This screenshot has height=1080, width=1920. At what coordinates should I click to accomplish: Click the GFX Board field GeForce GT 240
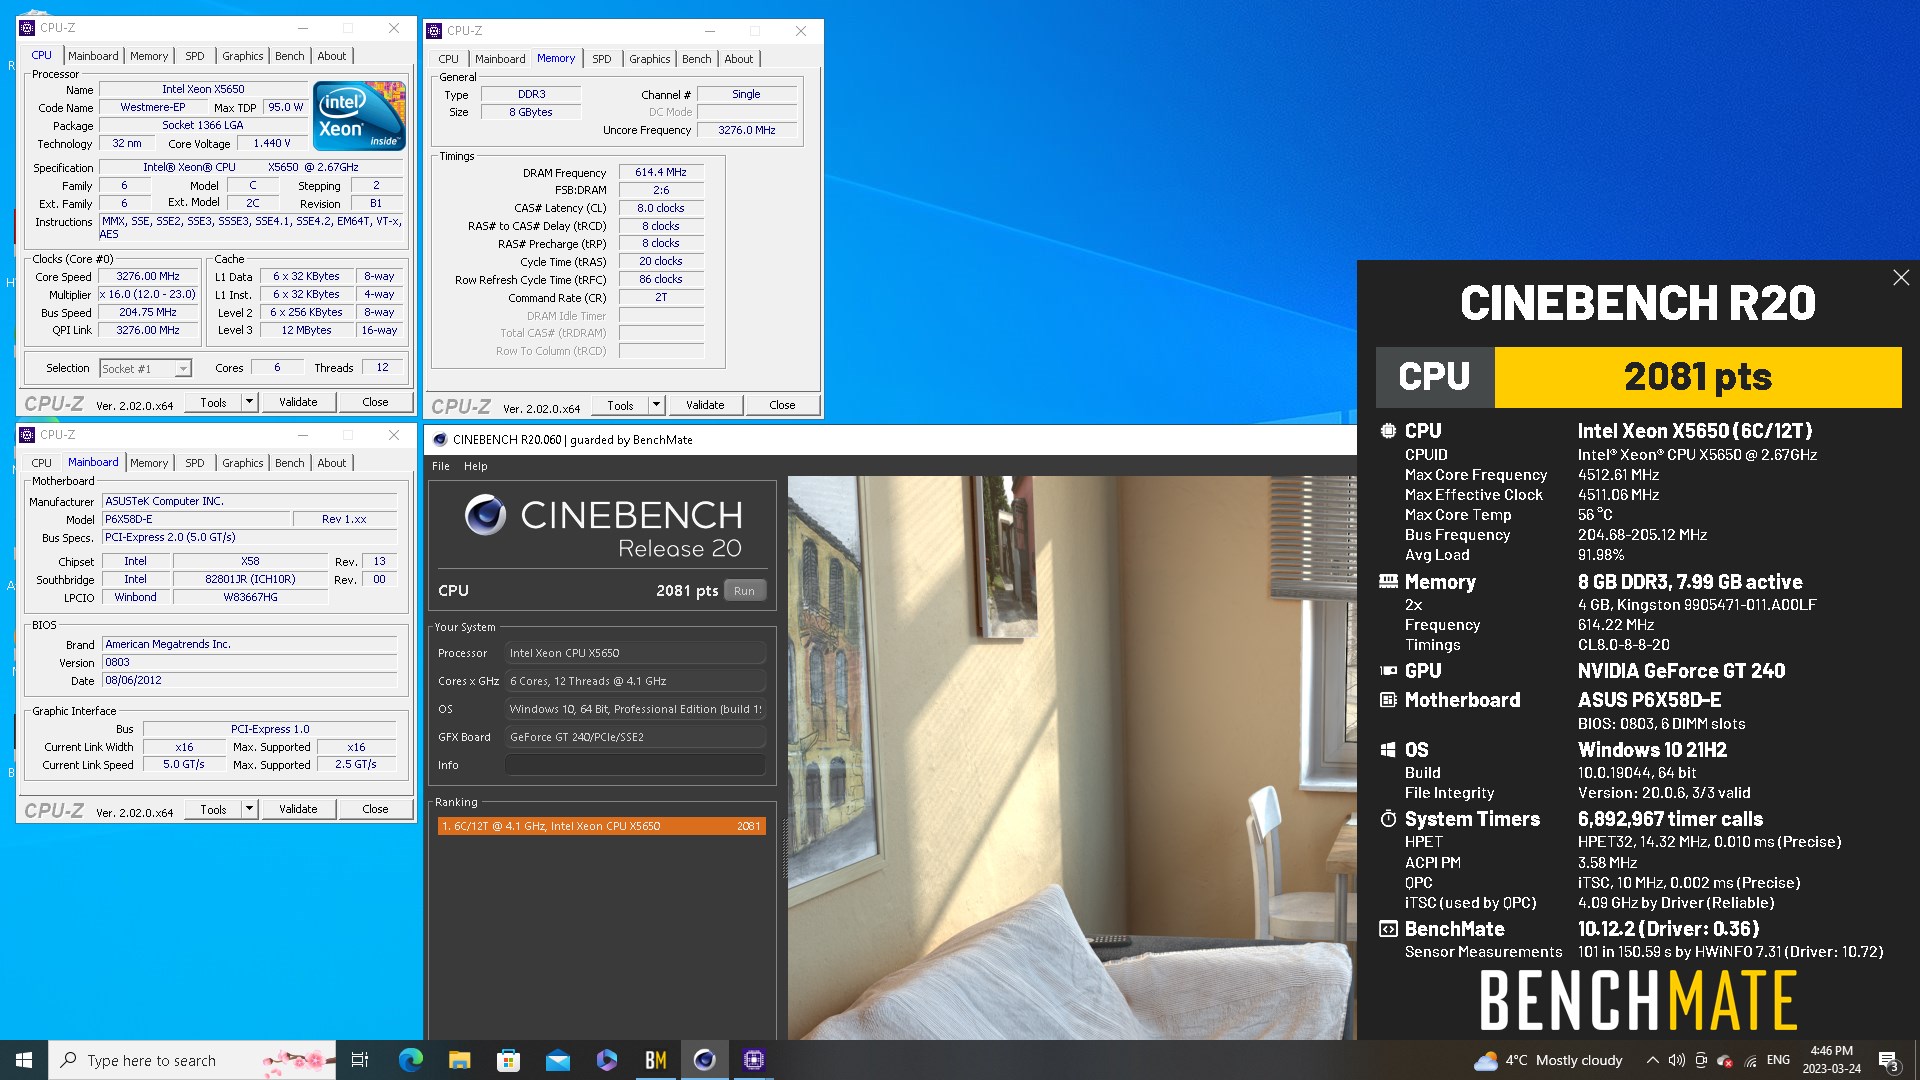click(635, 737)
